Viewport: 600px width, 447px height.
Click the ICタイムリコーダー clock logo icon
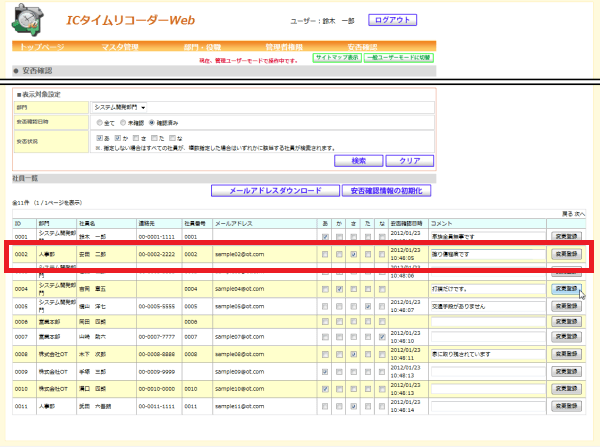(28, 20)
